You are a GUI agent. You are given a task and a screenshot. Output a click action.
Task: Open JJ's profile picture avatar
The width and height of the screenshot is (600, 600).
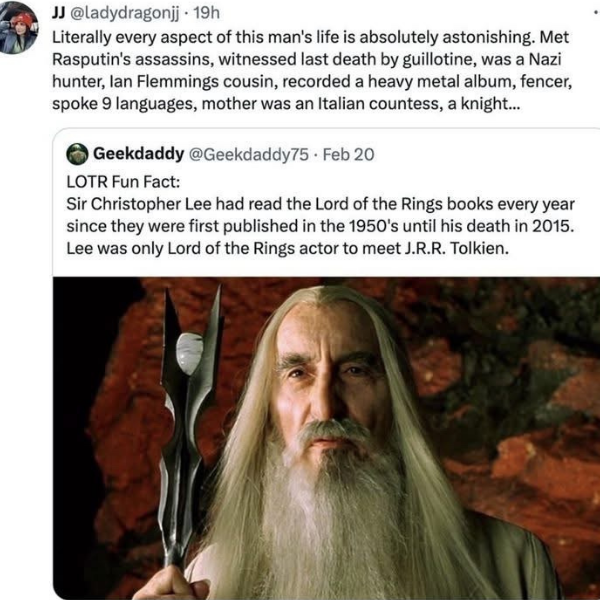[x=18, y=27]
